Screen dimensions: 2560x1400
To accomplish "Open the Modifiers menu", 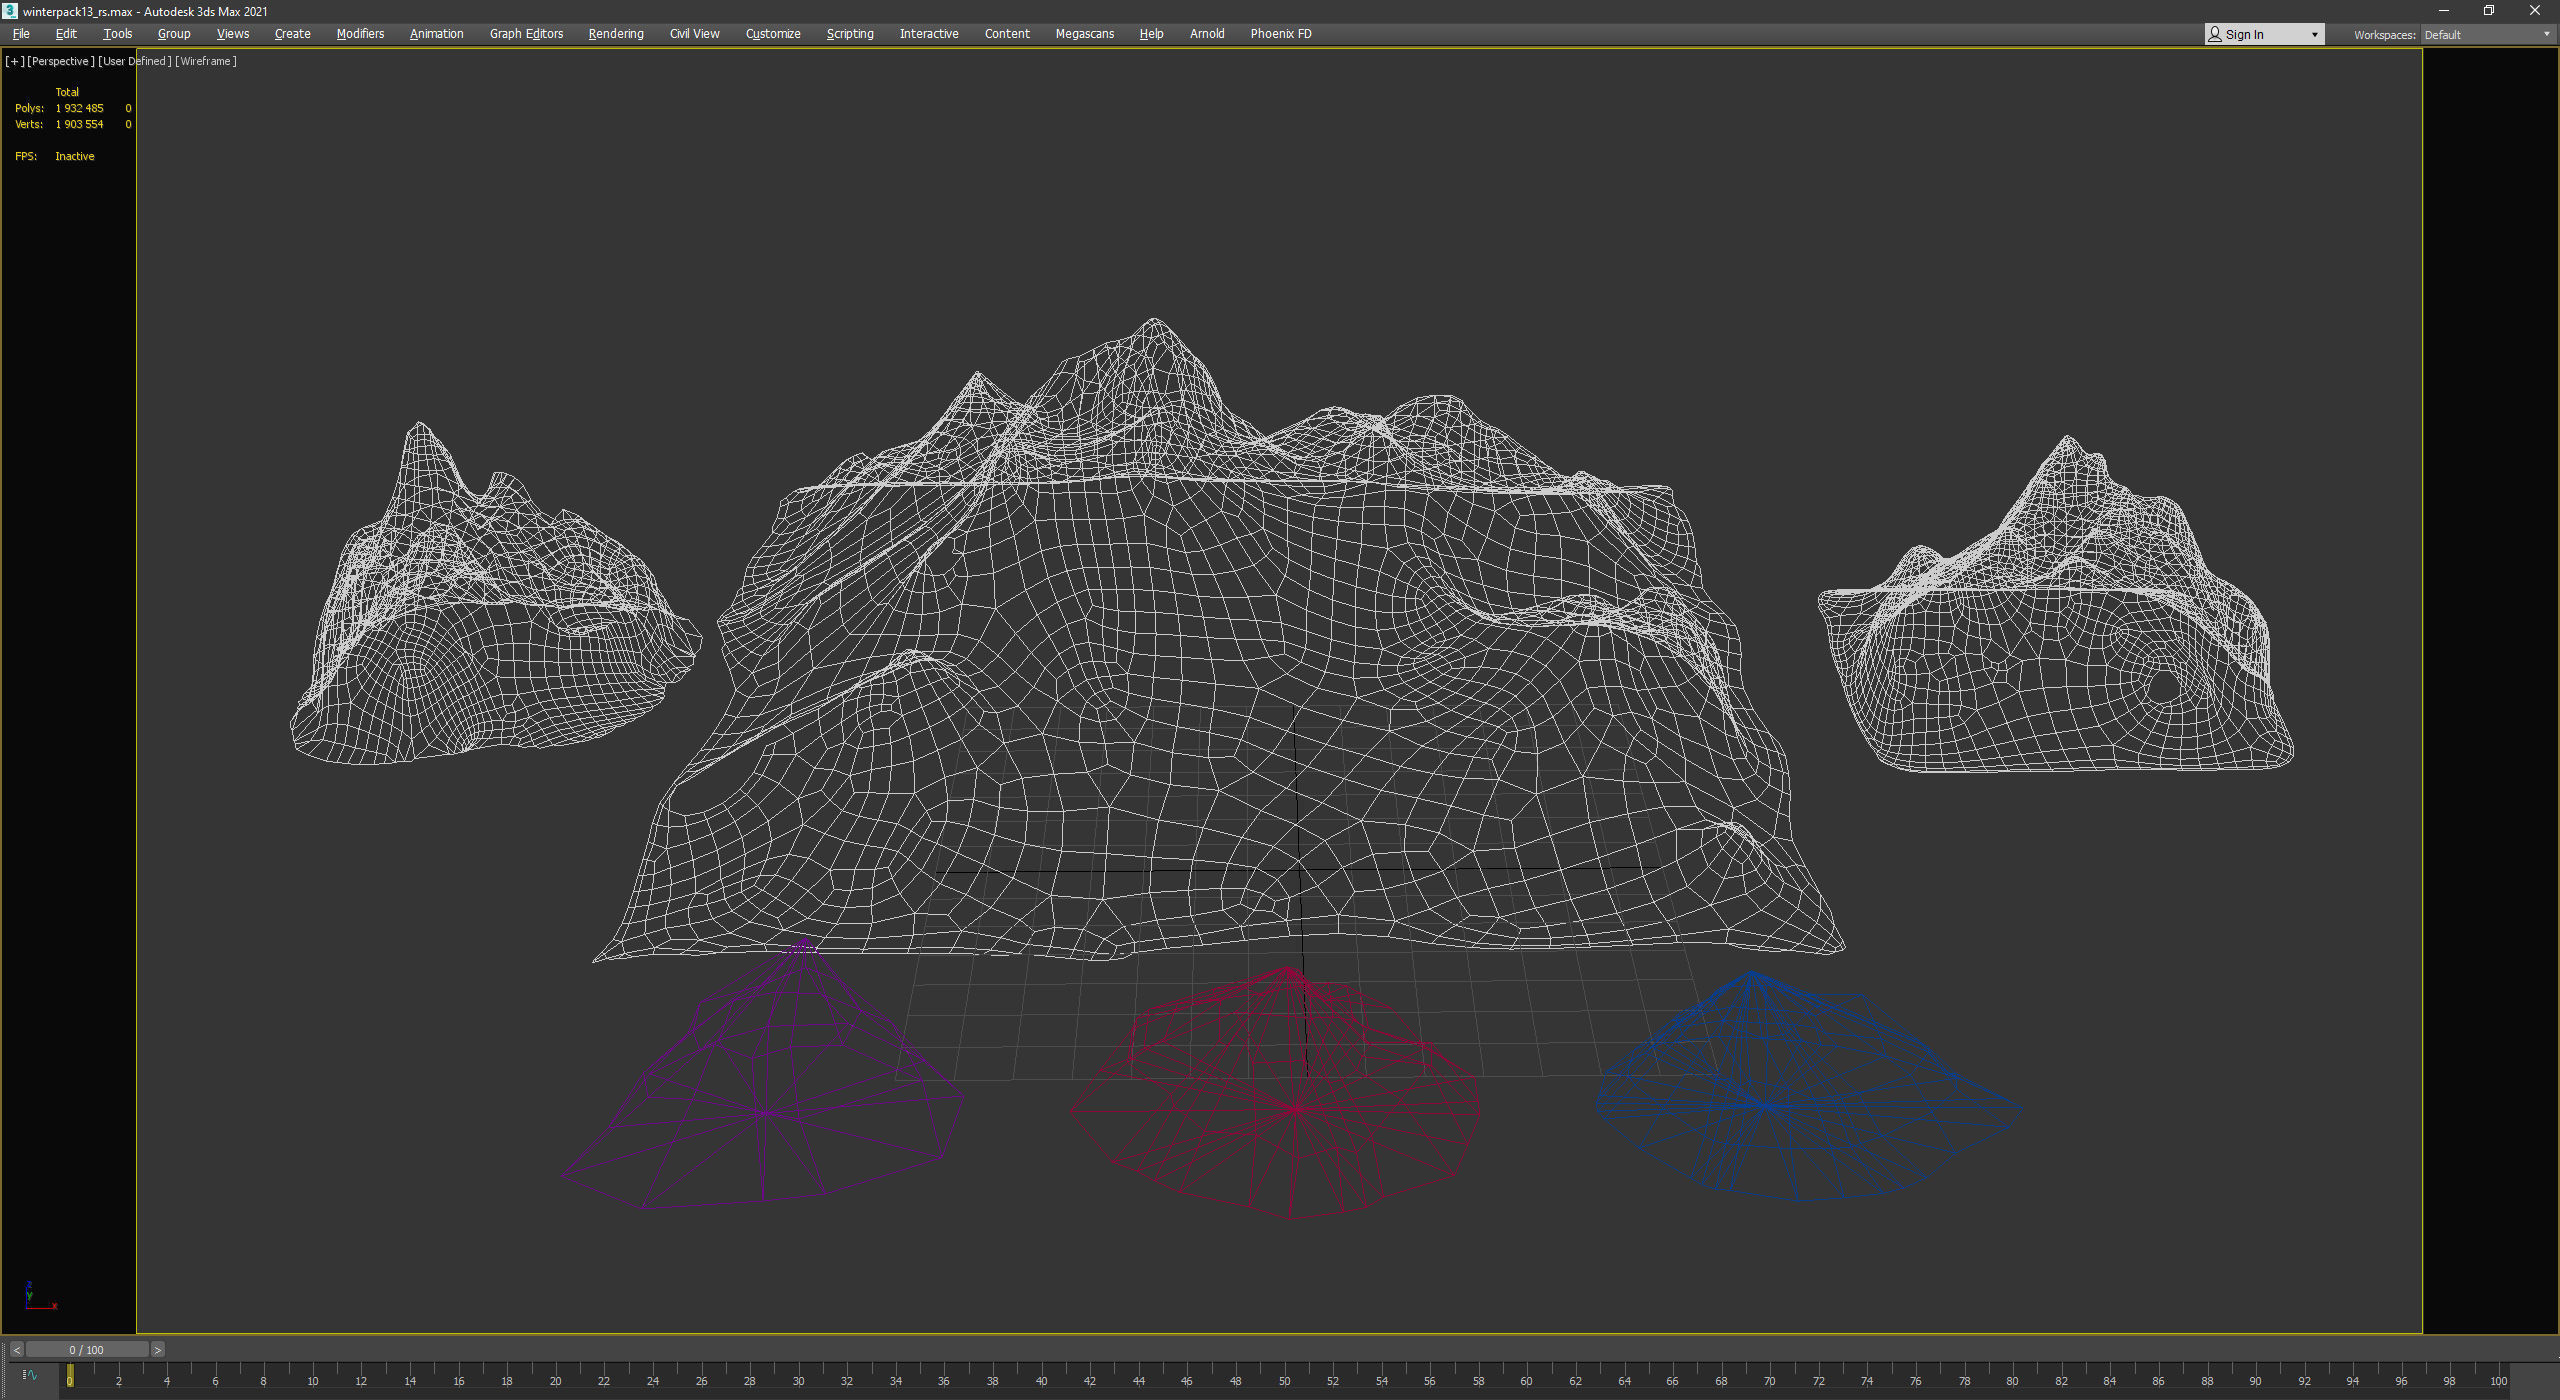I will pos(360,34).
